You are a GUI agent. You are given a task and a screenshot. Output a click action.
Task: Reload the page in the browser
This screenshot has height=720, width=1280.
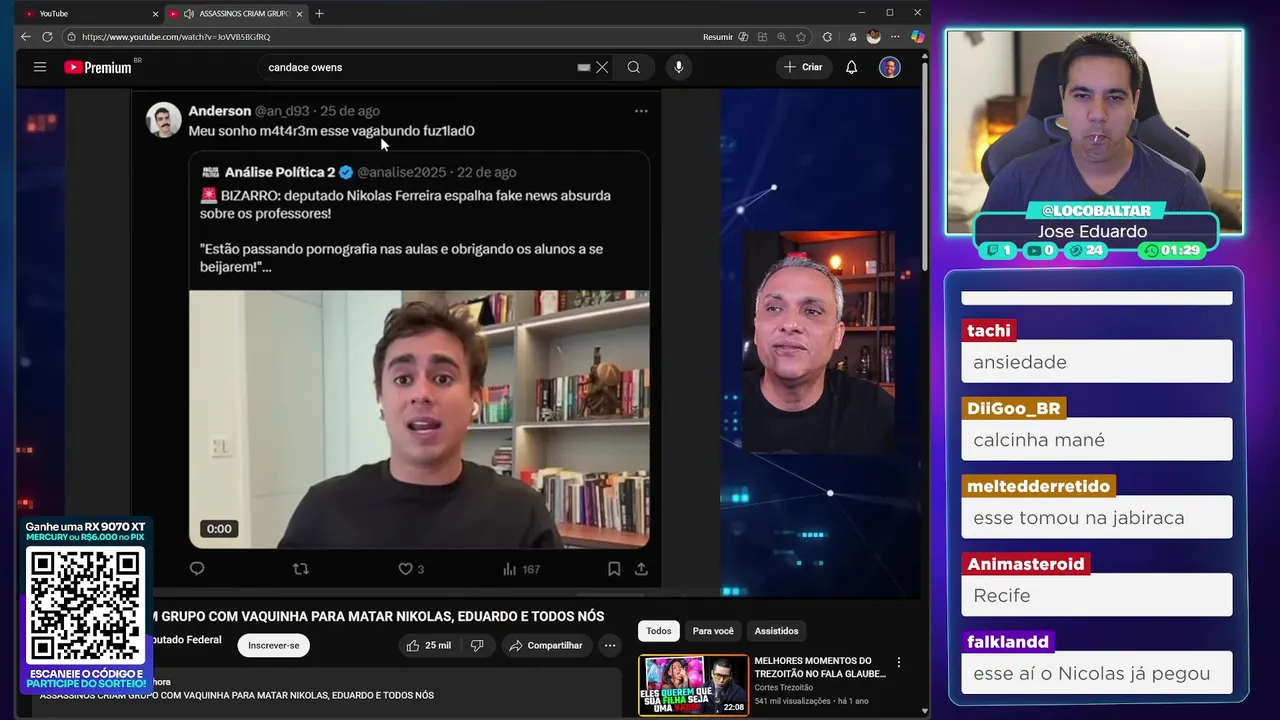tap(47, 37)
